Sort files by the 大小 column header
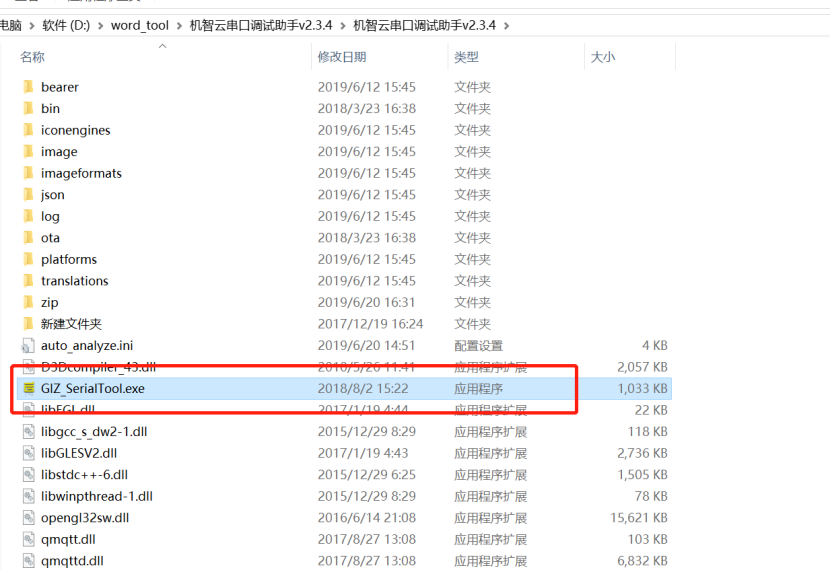This screenshot has width=830, height=570. [x=603, y=57]
